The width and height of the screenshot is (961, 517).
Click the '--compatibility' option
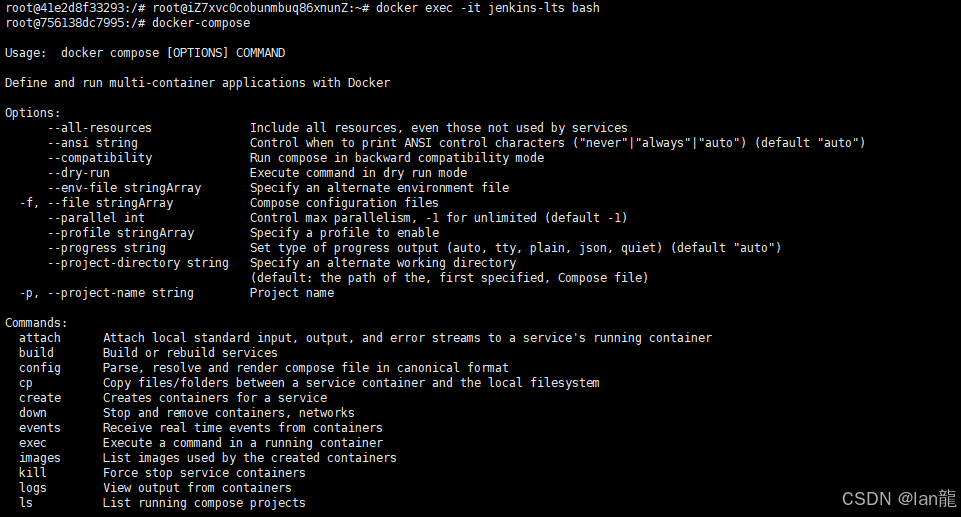click(x=100, y=158)
